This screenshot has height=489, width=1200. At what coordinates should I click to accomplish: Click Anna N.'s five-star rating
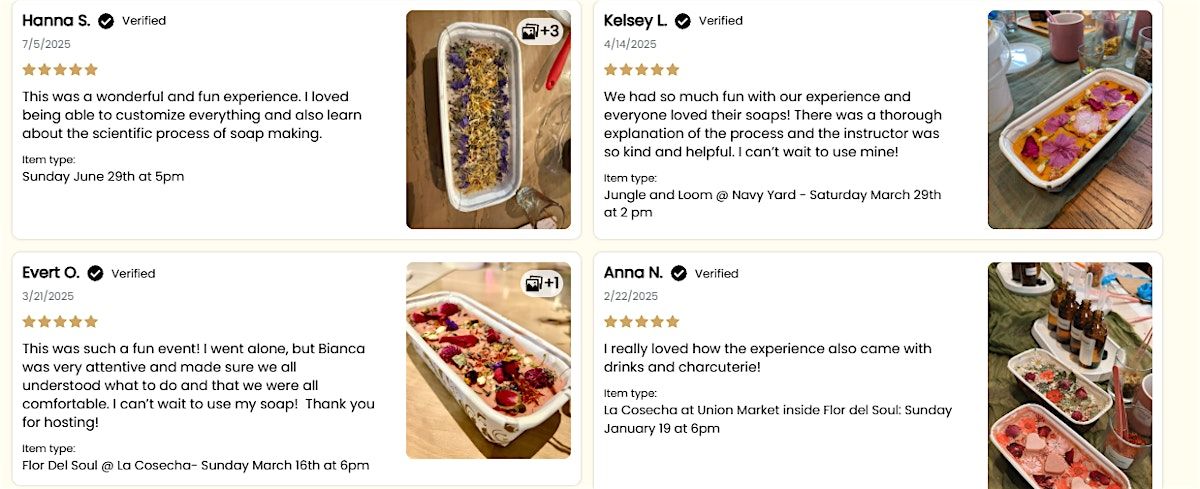coord(641,322)
